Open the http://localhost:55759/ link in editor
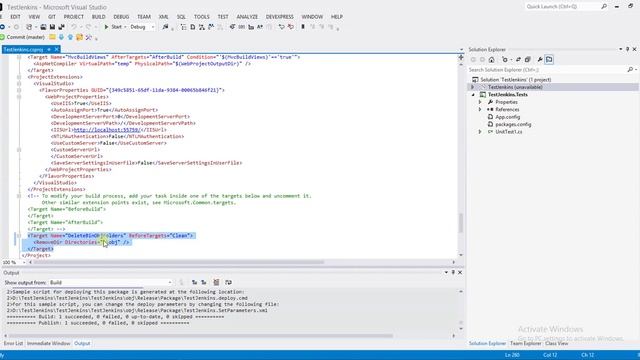 click(x=107, y=130)
